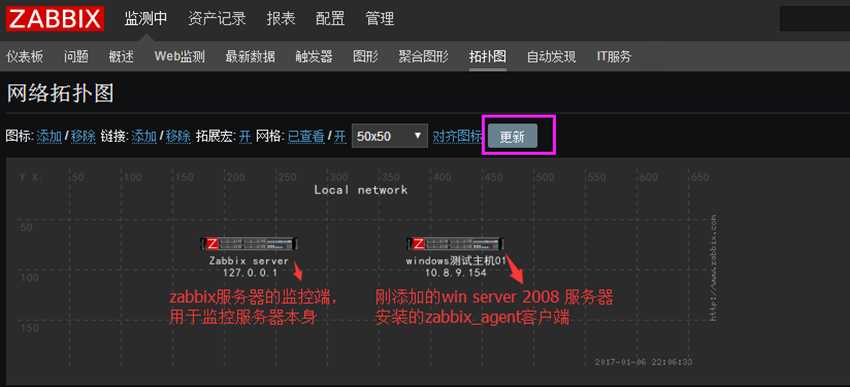Toggle grid 开 link after 已查看
Viewport: 850px width, 387px height.
pyautogui.click(x=339, y=136)
